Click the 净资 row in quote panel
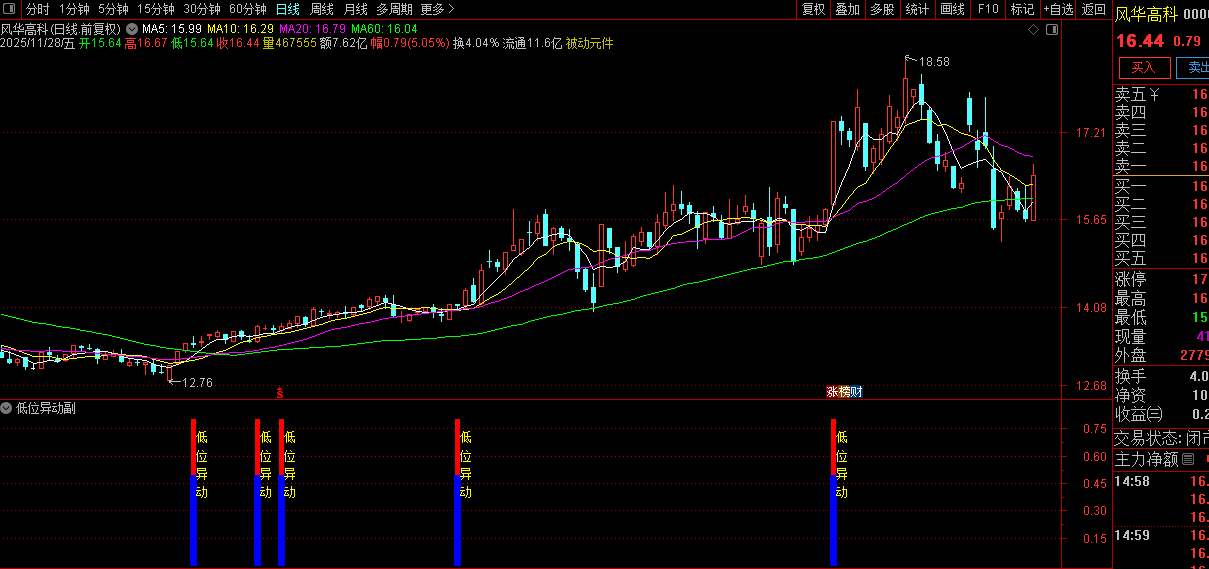Screen dimensions: 1209x569 [x=1161, y=395]
